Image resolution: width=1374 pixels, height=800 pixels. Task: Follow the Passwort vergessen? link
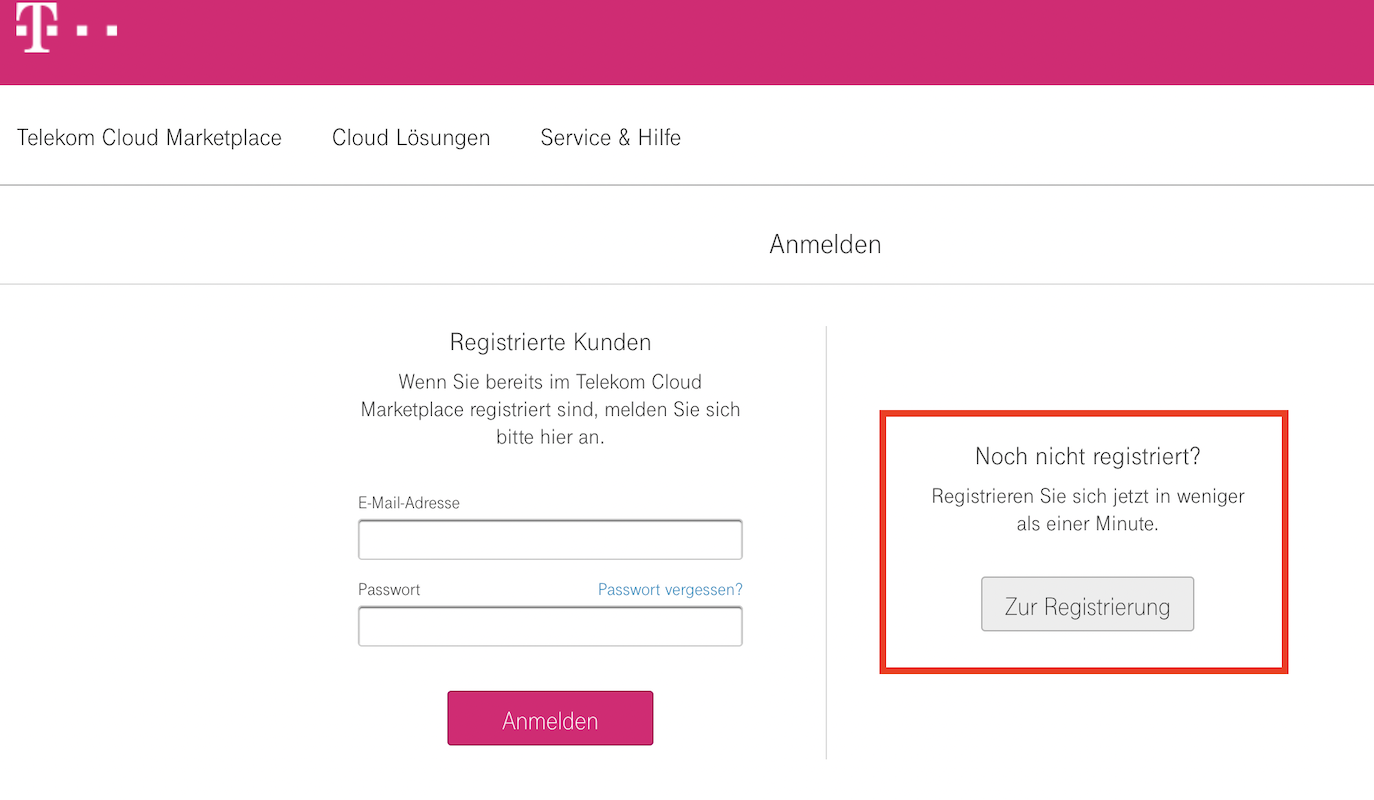(x=670, y=590)
